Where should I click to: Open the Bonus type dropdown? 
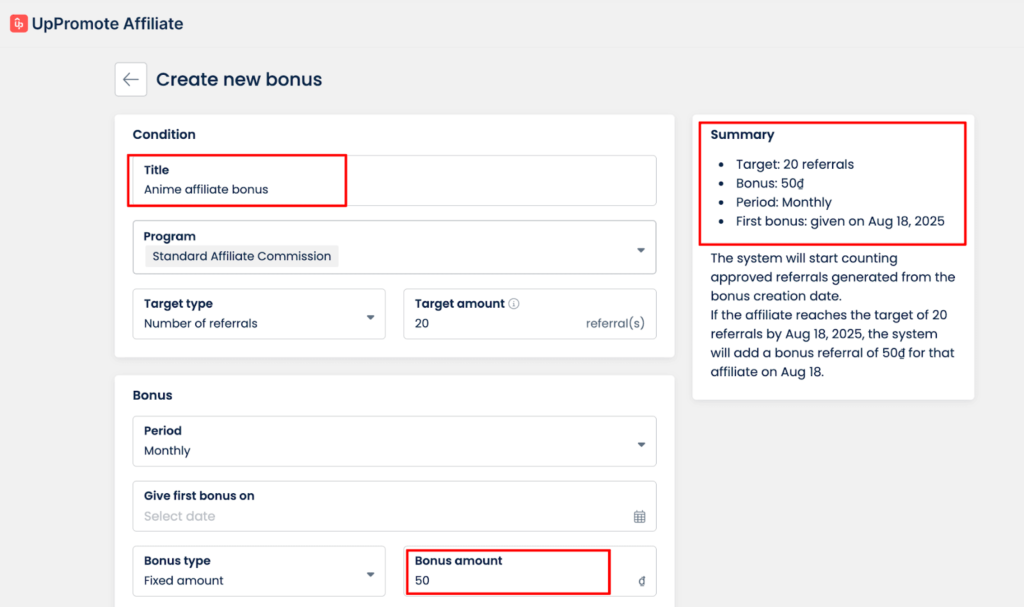259,571
